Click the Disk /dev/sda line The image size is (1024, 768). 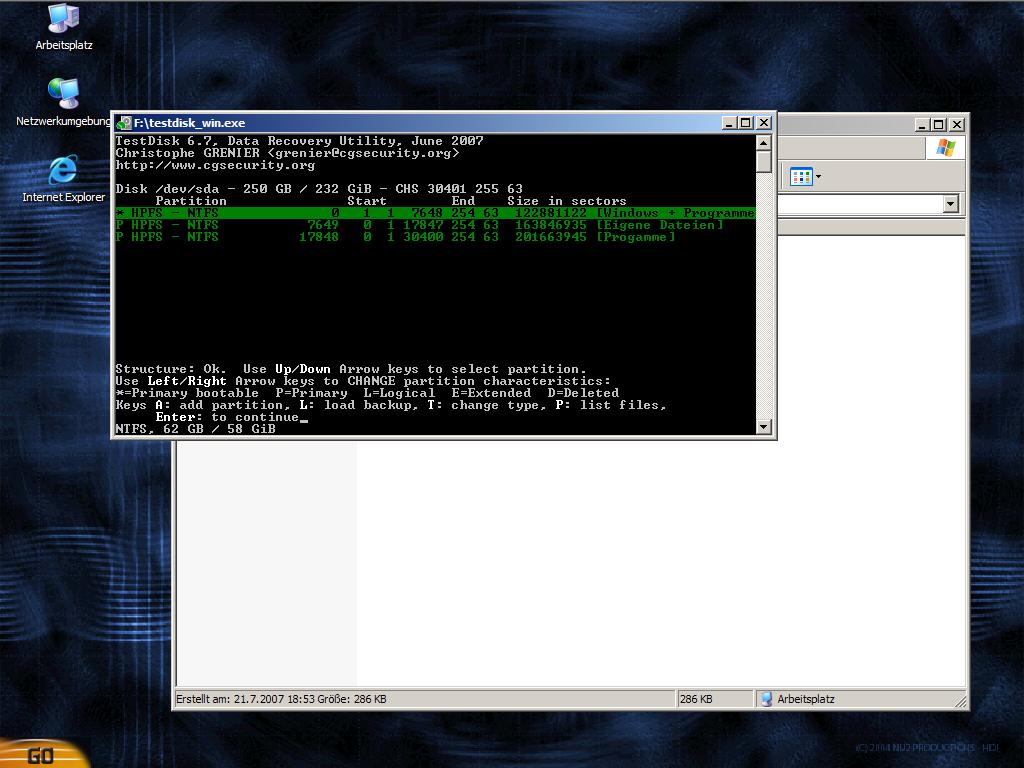(x=319, y=189)
